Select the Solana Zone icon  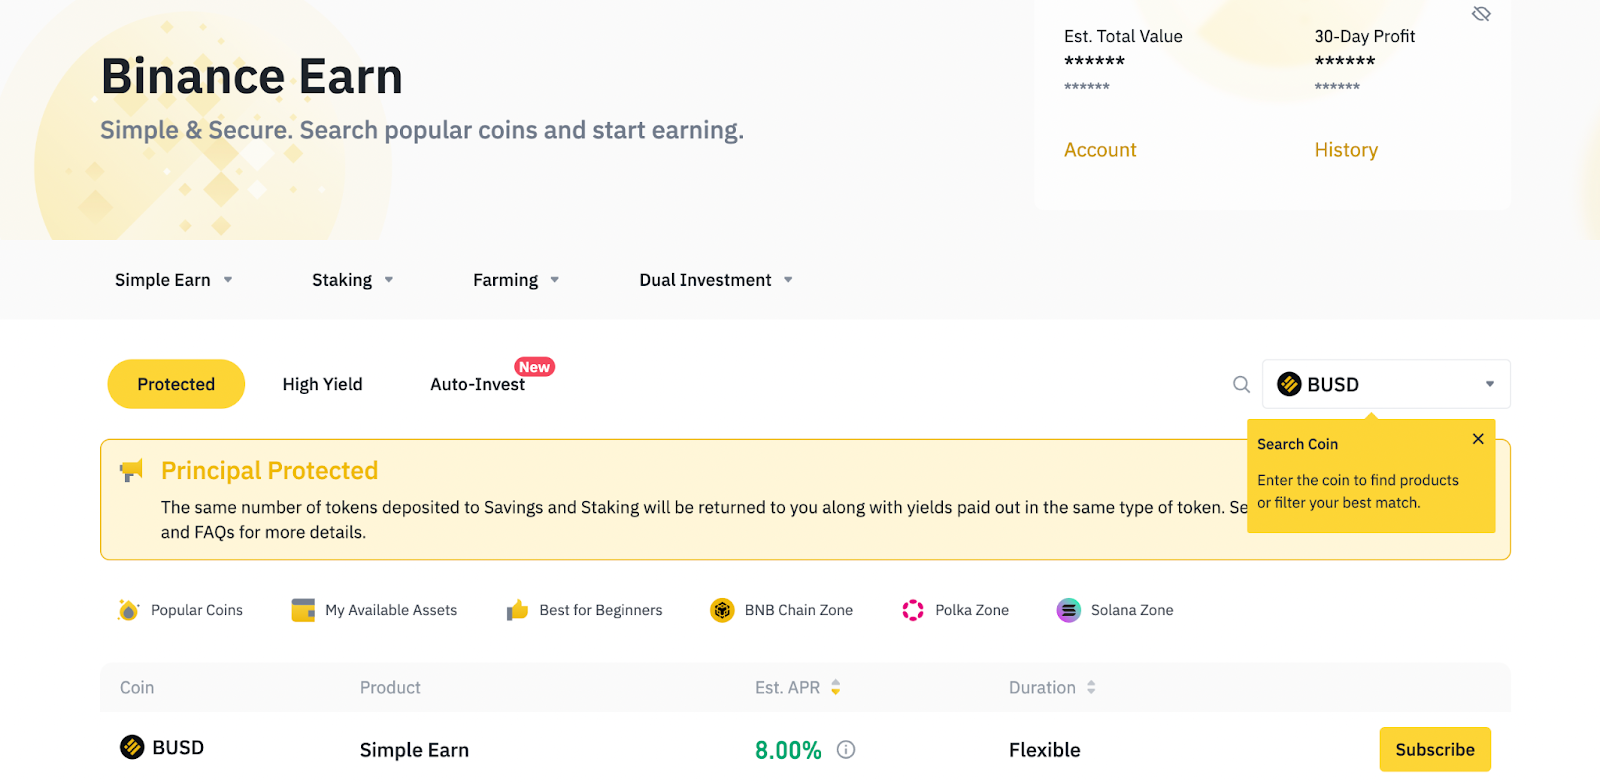coord(1068,610)
